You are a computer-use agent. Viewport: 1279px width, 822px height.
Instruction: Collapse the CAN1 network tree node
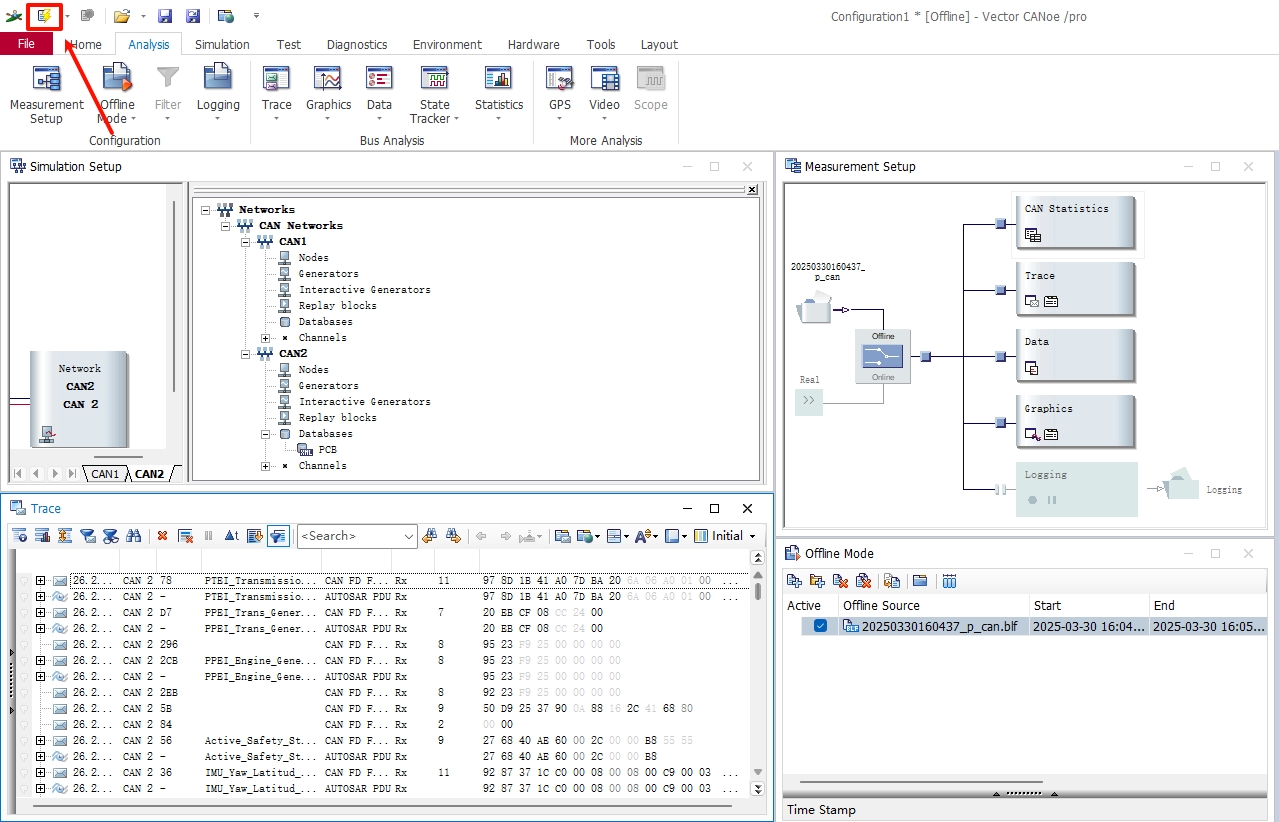[246, 242]
